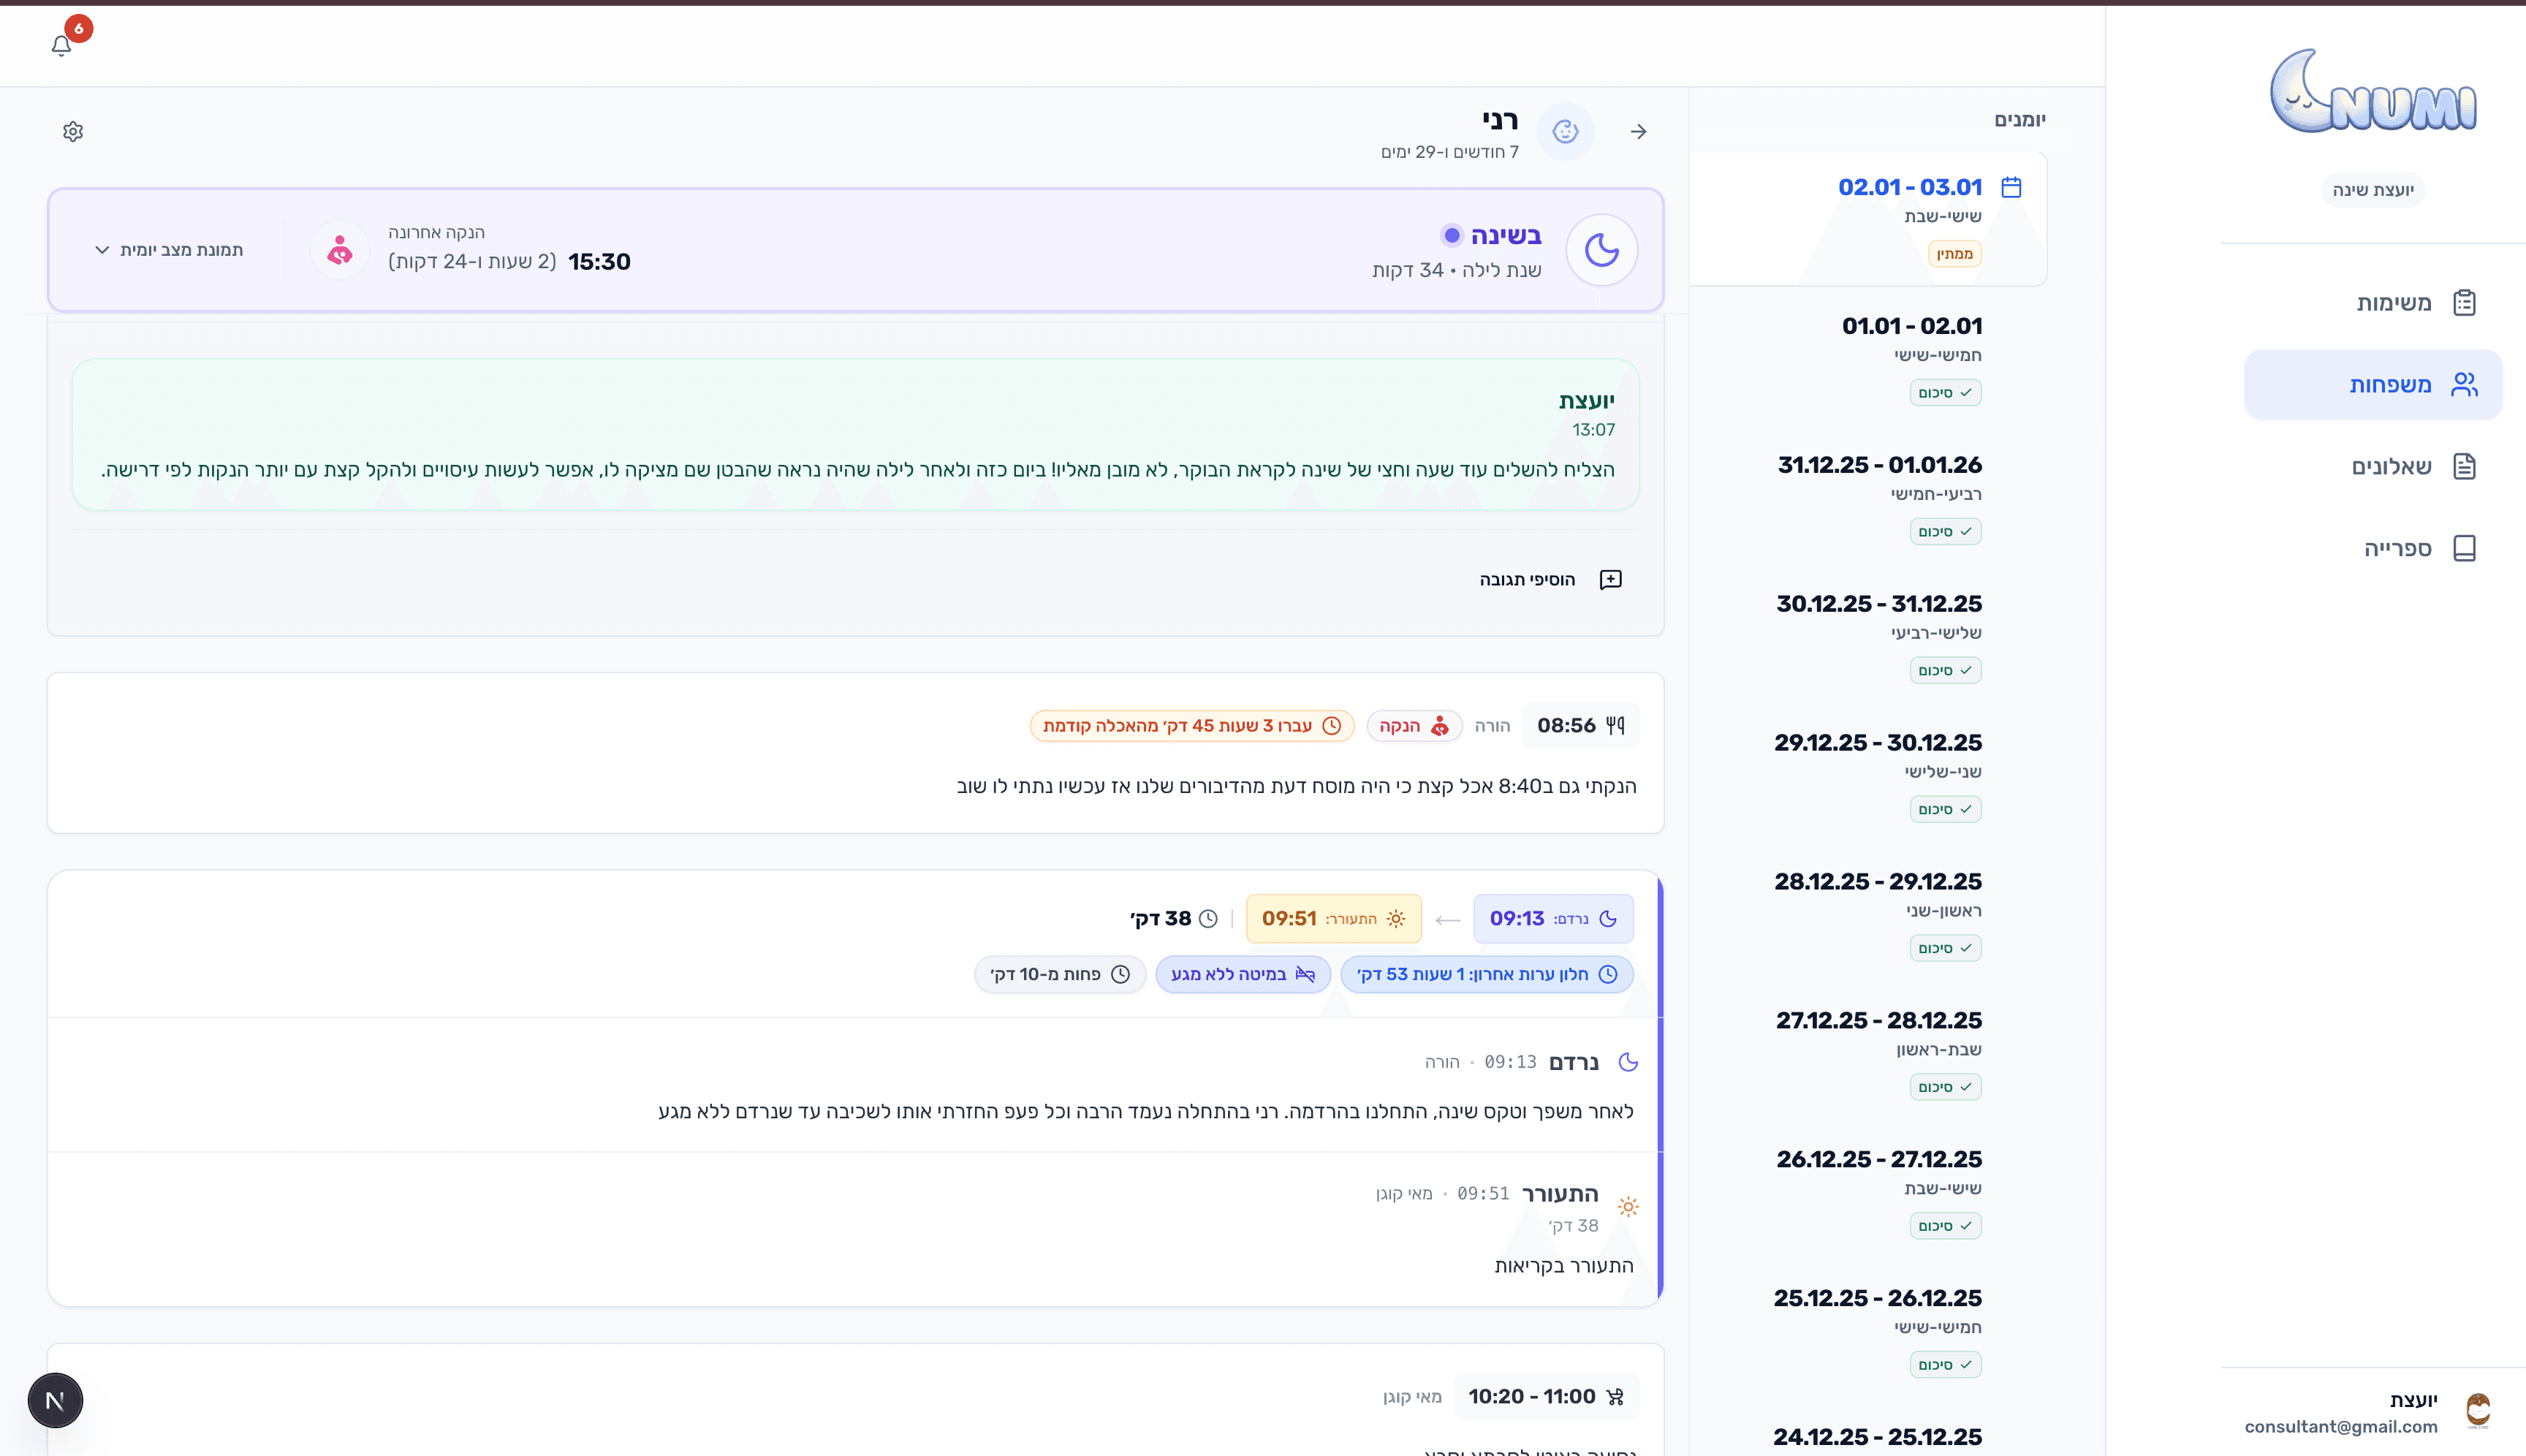Select the 31.12.25 - 01.01.26 diary
The height and width of the screenshot is (1456, 2526).
[1868, 496]
